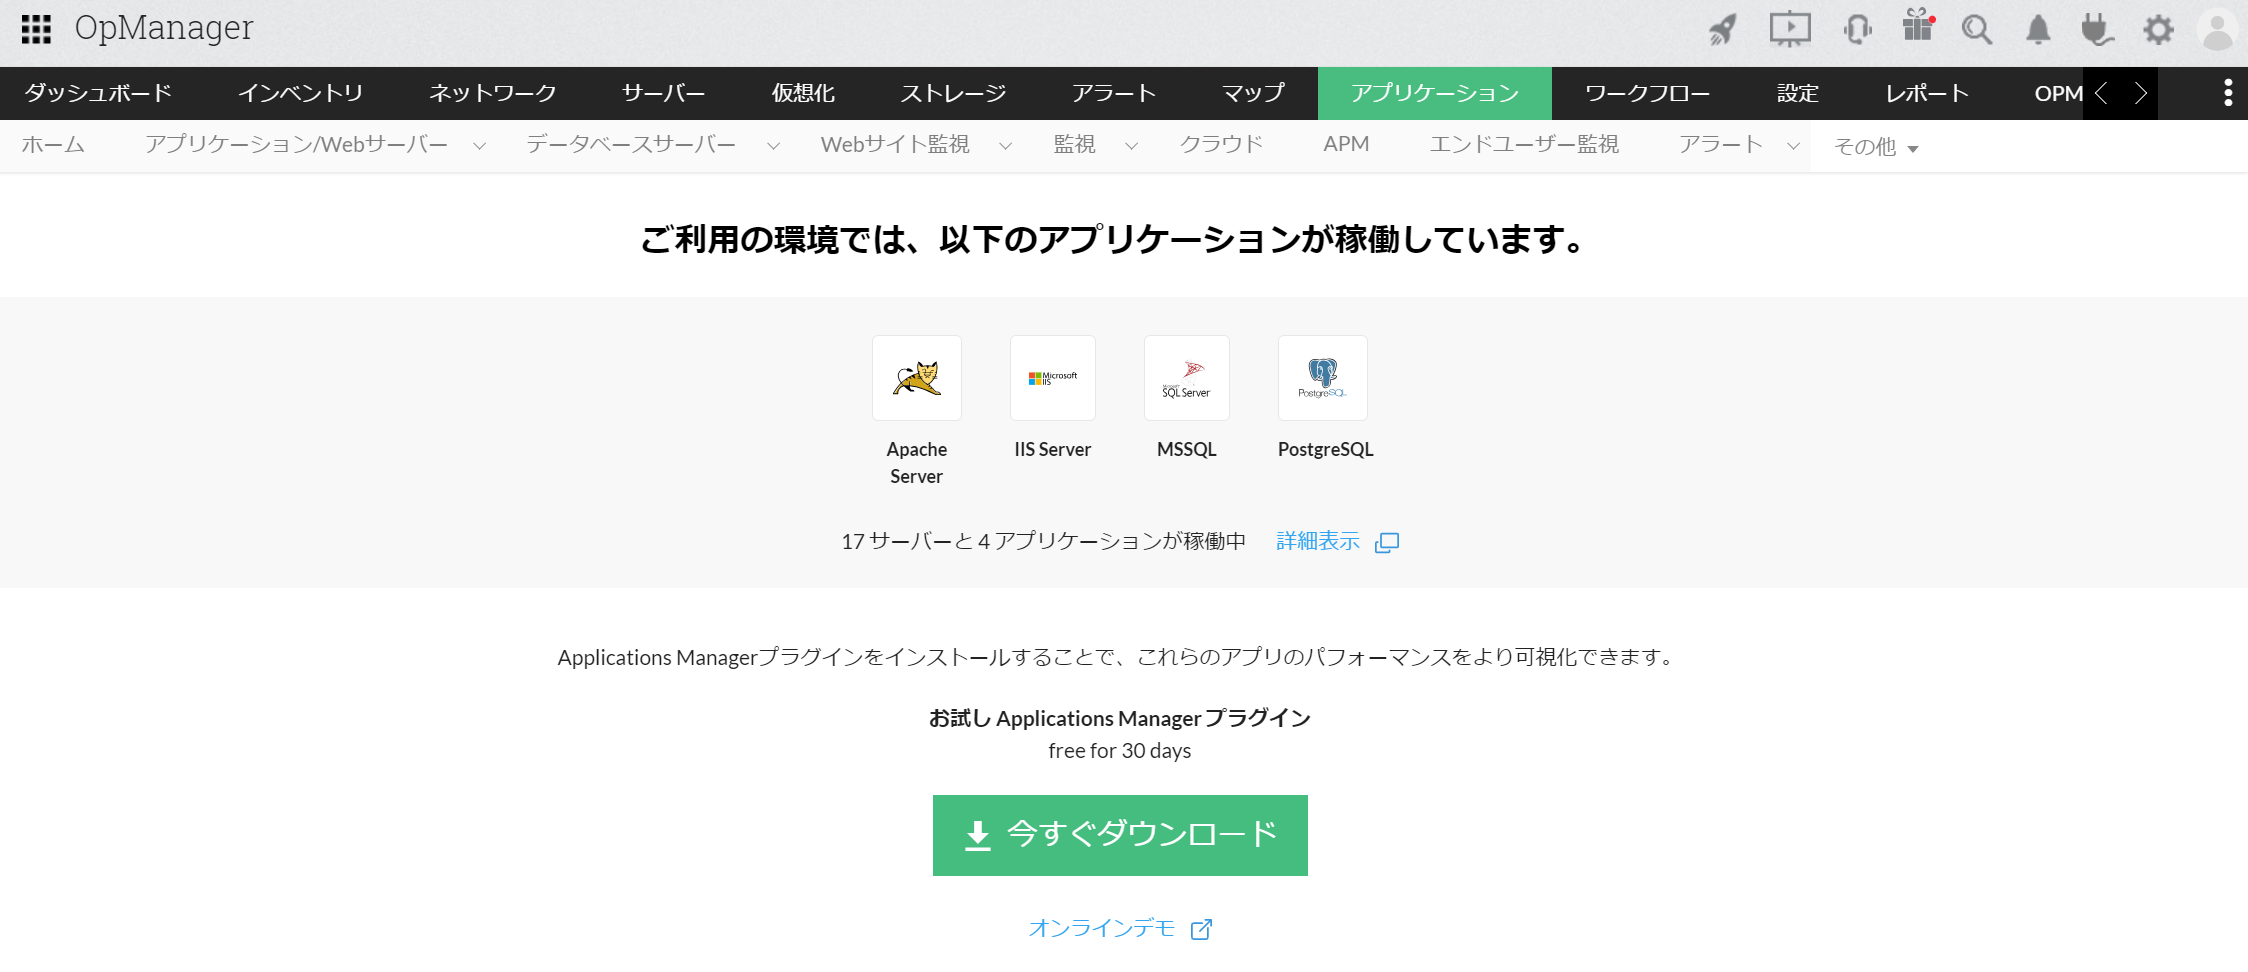Image resolution: width=2248 pixels, height=972 pixels.
Task: Click the Apache Server label
Action: click(x=917, y=463)
